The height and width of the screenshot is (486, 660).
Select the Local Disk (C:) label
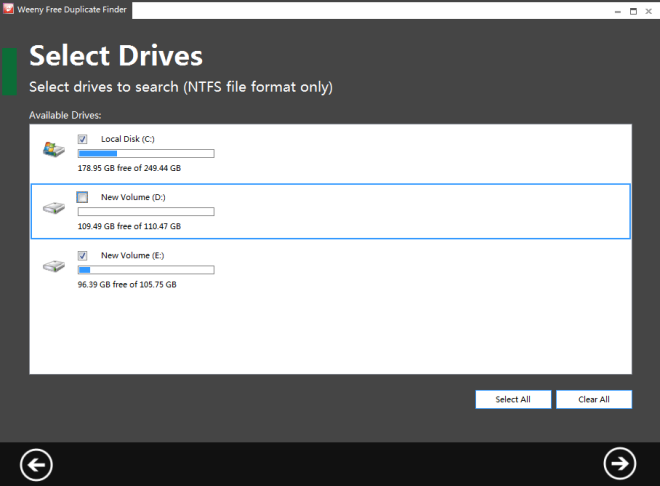pyautogui.click(x=128, y=139)
